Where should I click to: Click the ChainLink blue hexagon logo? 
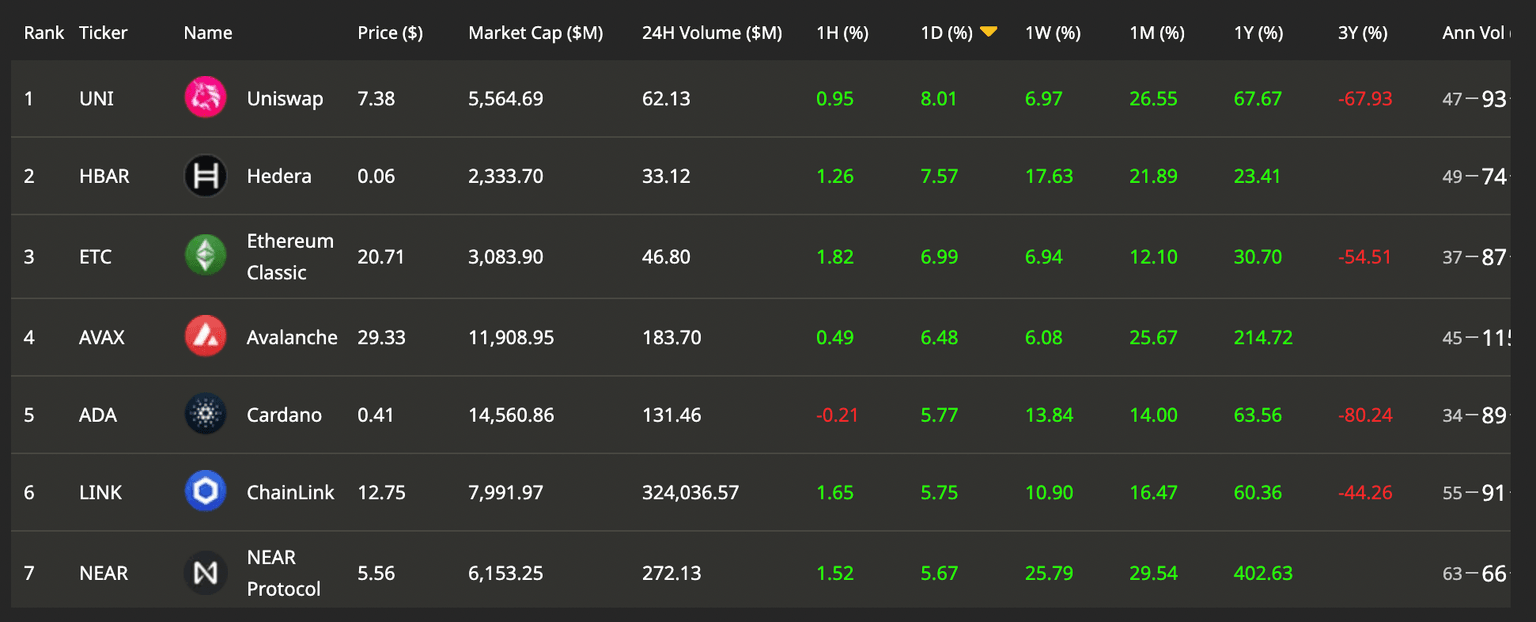point(205,492)
